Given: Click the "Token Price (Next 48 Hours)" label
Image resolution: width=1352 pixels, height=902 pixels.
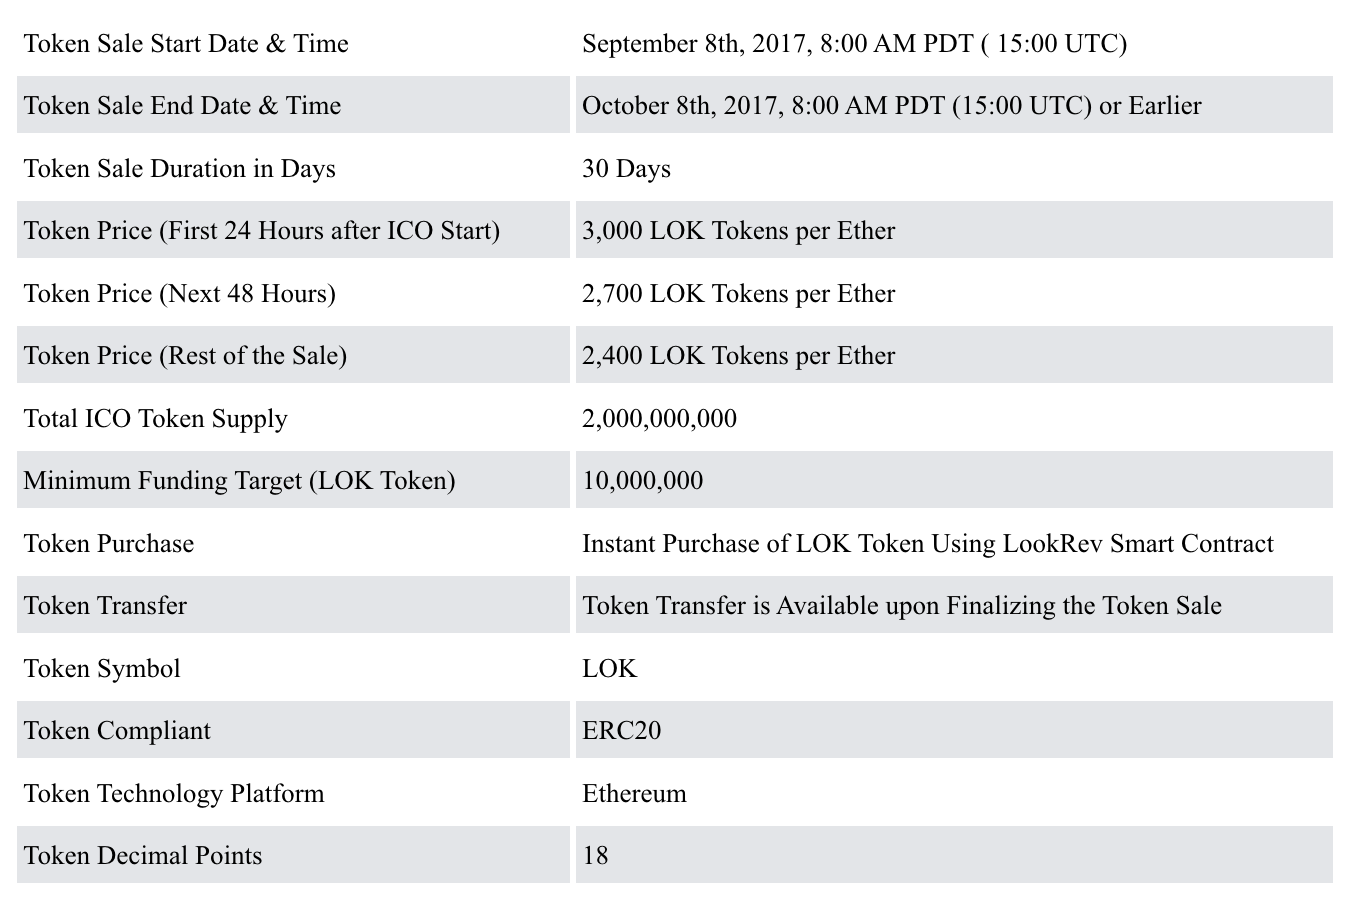Looking at the screenshot, I should [x=179, y=294].
